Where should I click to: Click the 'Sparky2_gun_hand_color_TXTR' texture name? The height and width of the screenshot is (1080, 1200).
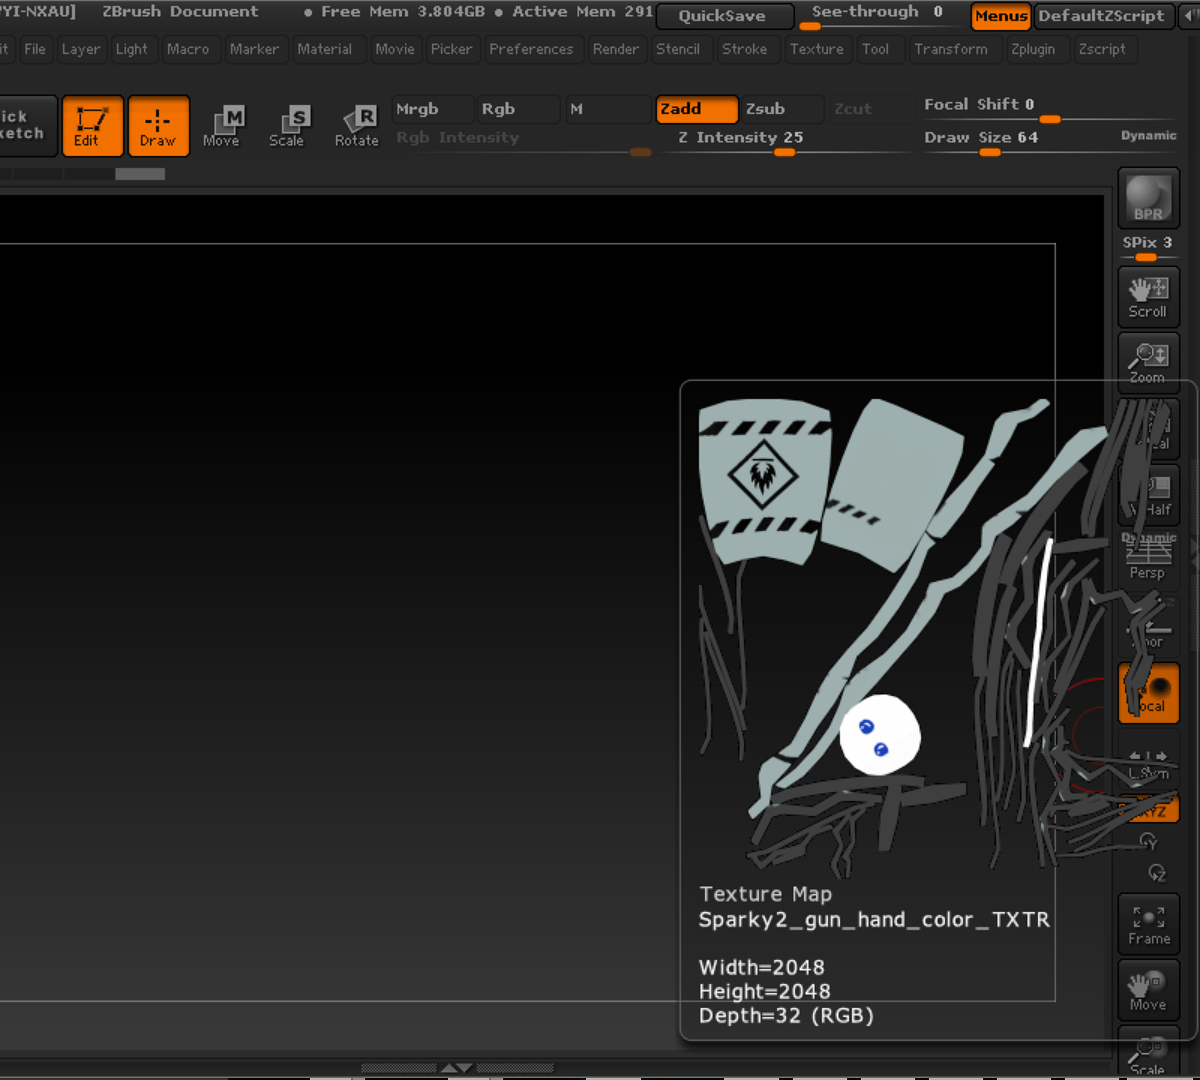coord(875,920)
